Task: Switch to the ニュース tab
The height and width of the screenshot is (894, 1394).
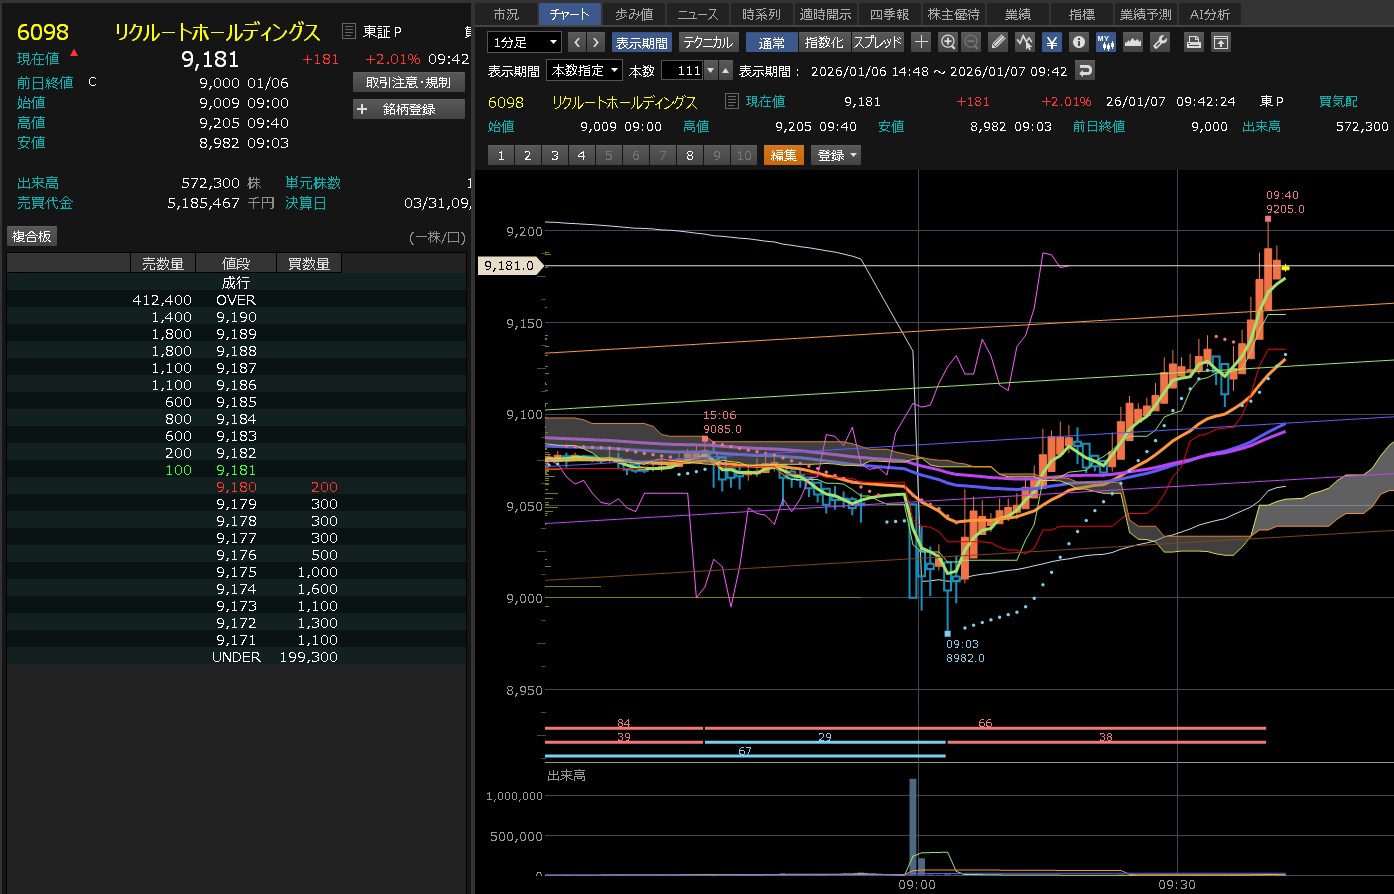Action: pyautogui.click(x=697, y=14)
